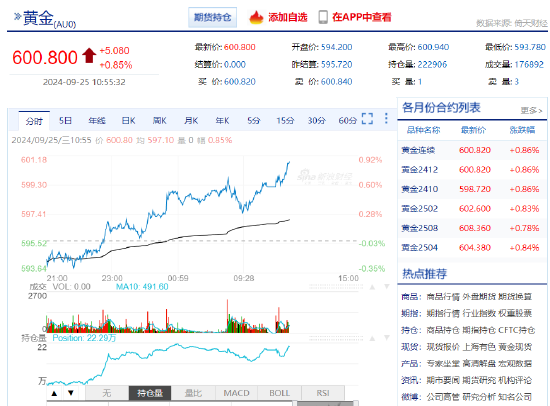This screenshot has width=550, height=406.
Task: Click the flame icon beside 添加自选
Action: (x=256, y=17)
